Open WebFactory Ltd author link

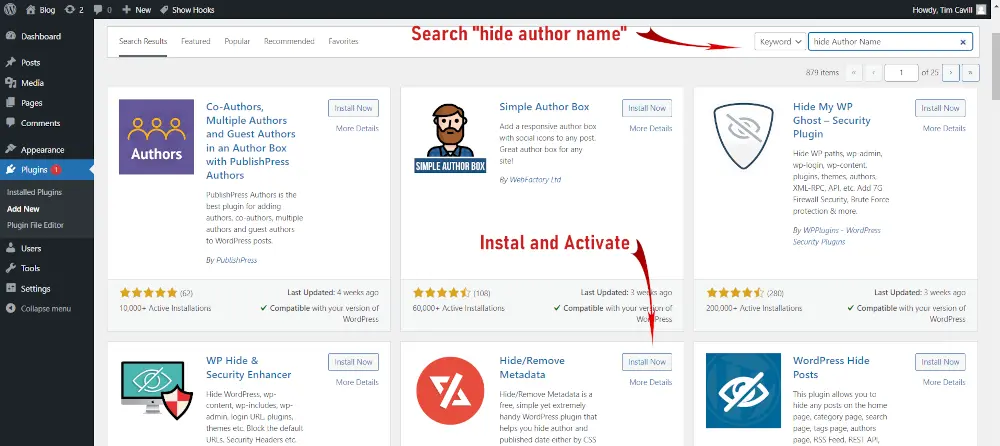click(535, 180)
